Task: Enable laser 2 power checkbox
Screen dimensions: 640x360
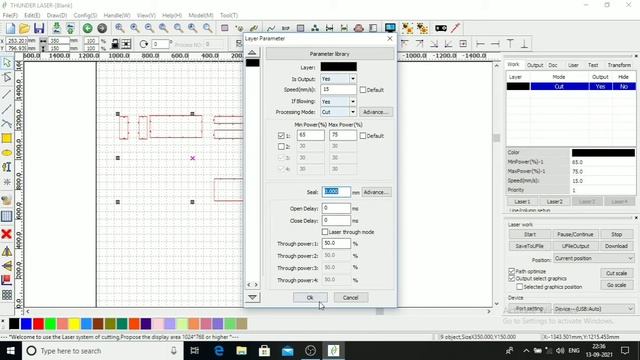Action: pos(281,146)
